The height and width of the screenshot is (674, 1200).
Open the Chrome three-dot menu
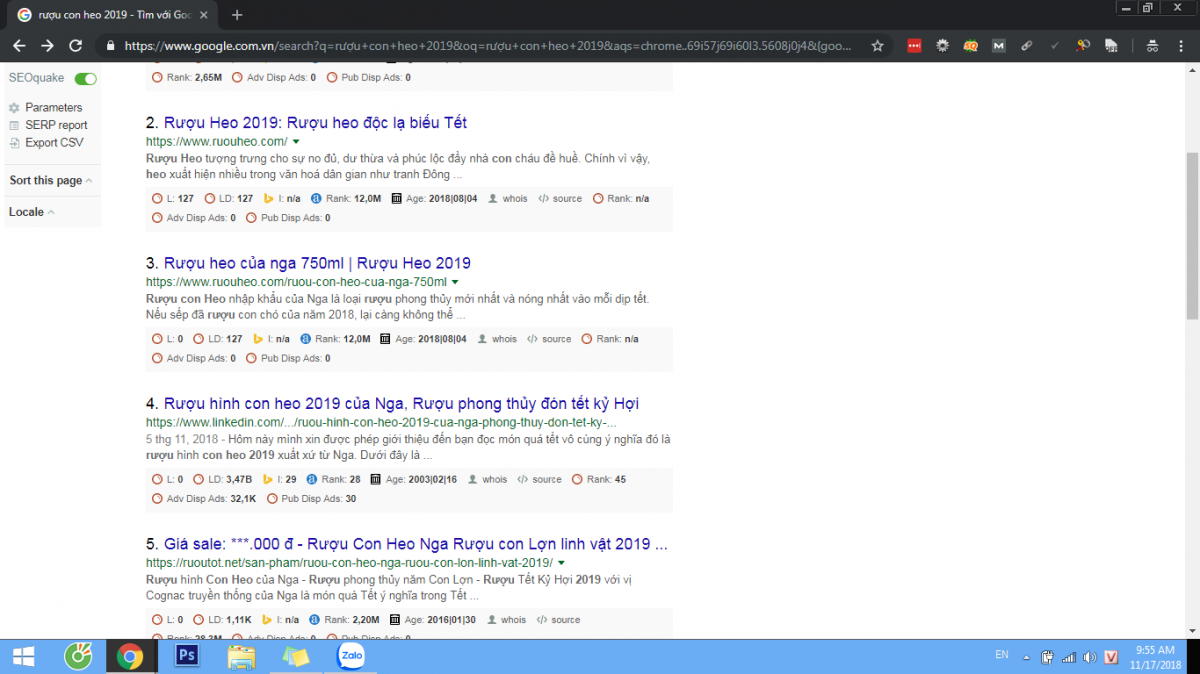point(1180,45)
